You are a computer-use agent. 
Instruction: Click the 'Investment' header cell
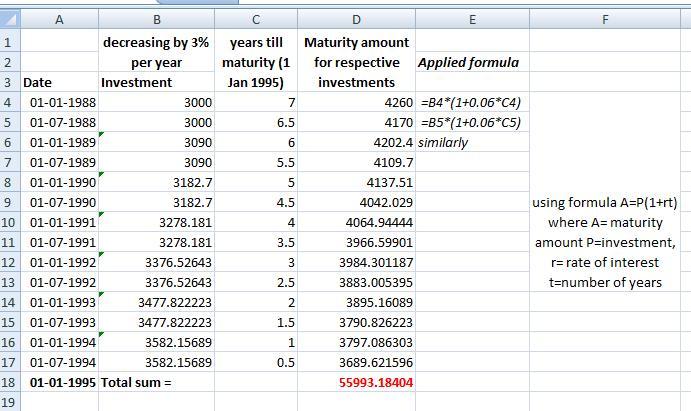coord(156,82)
